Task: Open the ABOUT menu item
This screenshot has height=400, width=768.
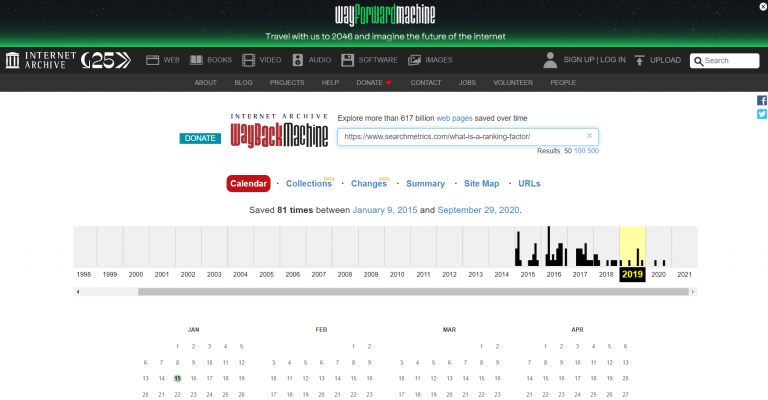Action: [x=205, y=83]
